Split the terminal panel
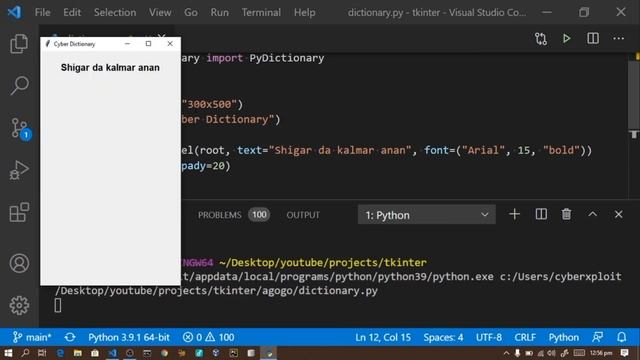Viewport: 640px width, 360px height. point(541,214)
